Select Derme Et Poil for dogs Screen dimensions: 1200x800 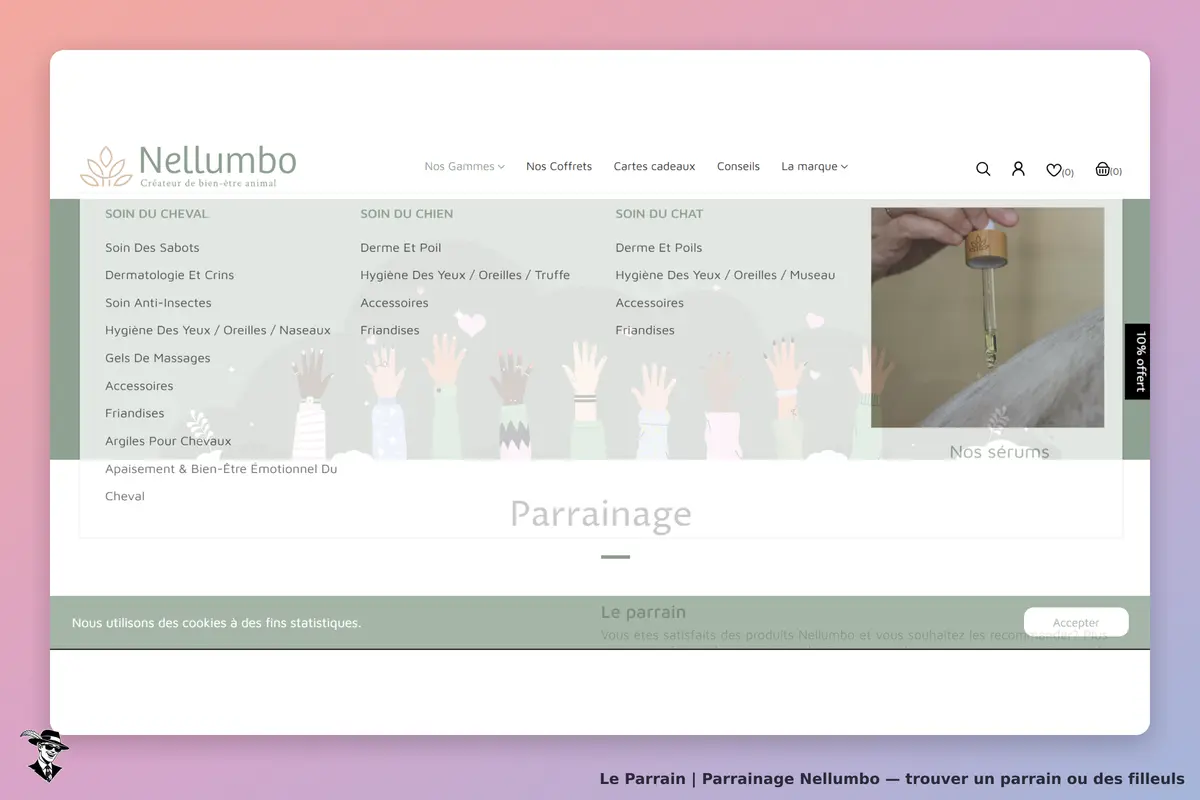[400, 248]
